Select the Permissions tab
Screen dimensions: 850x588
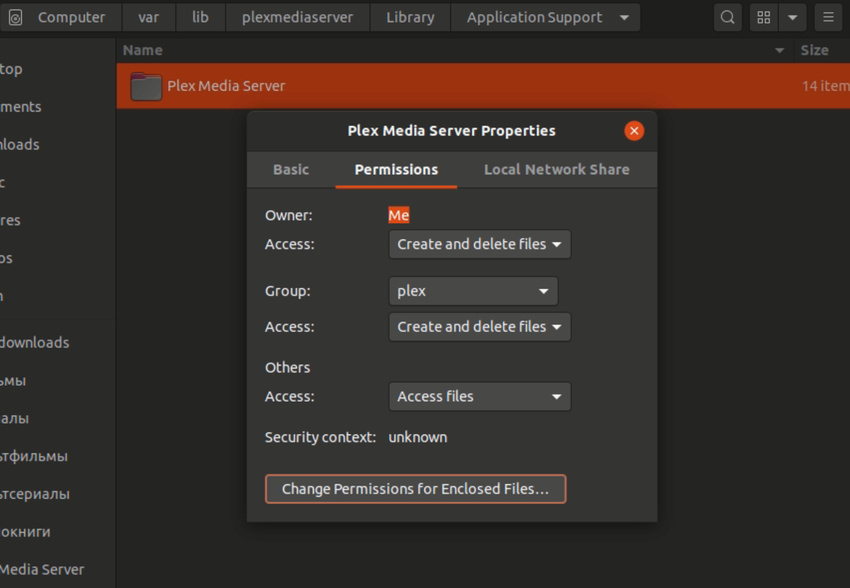tap(396, 170)
